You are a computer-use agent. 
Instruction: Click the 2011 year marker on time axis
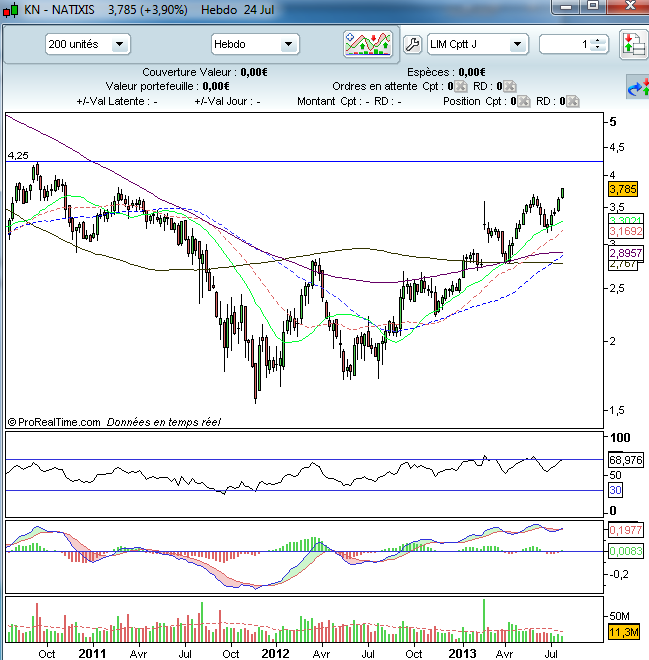tap(92, 654)
